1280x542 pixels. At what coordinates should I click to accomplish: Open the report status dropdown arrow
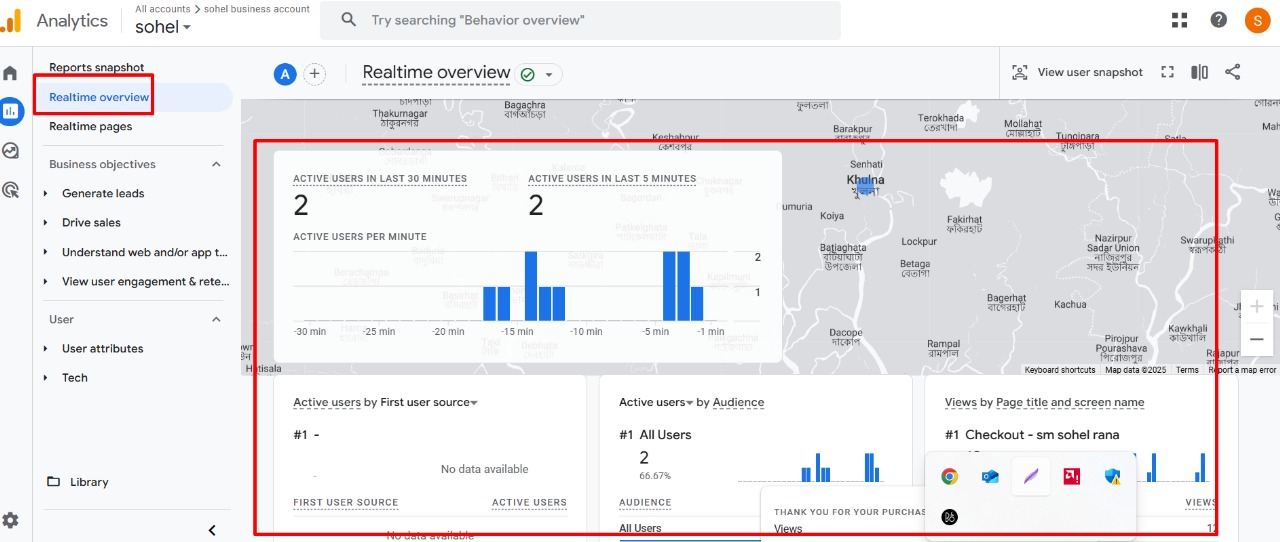(x=549, y=75)
